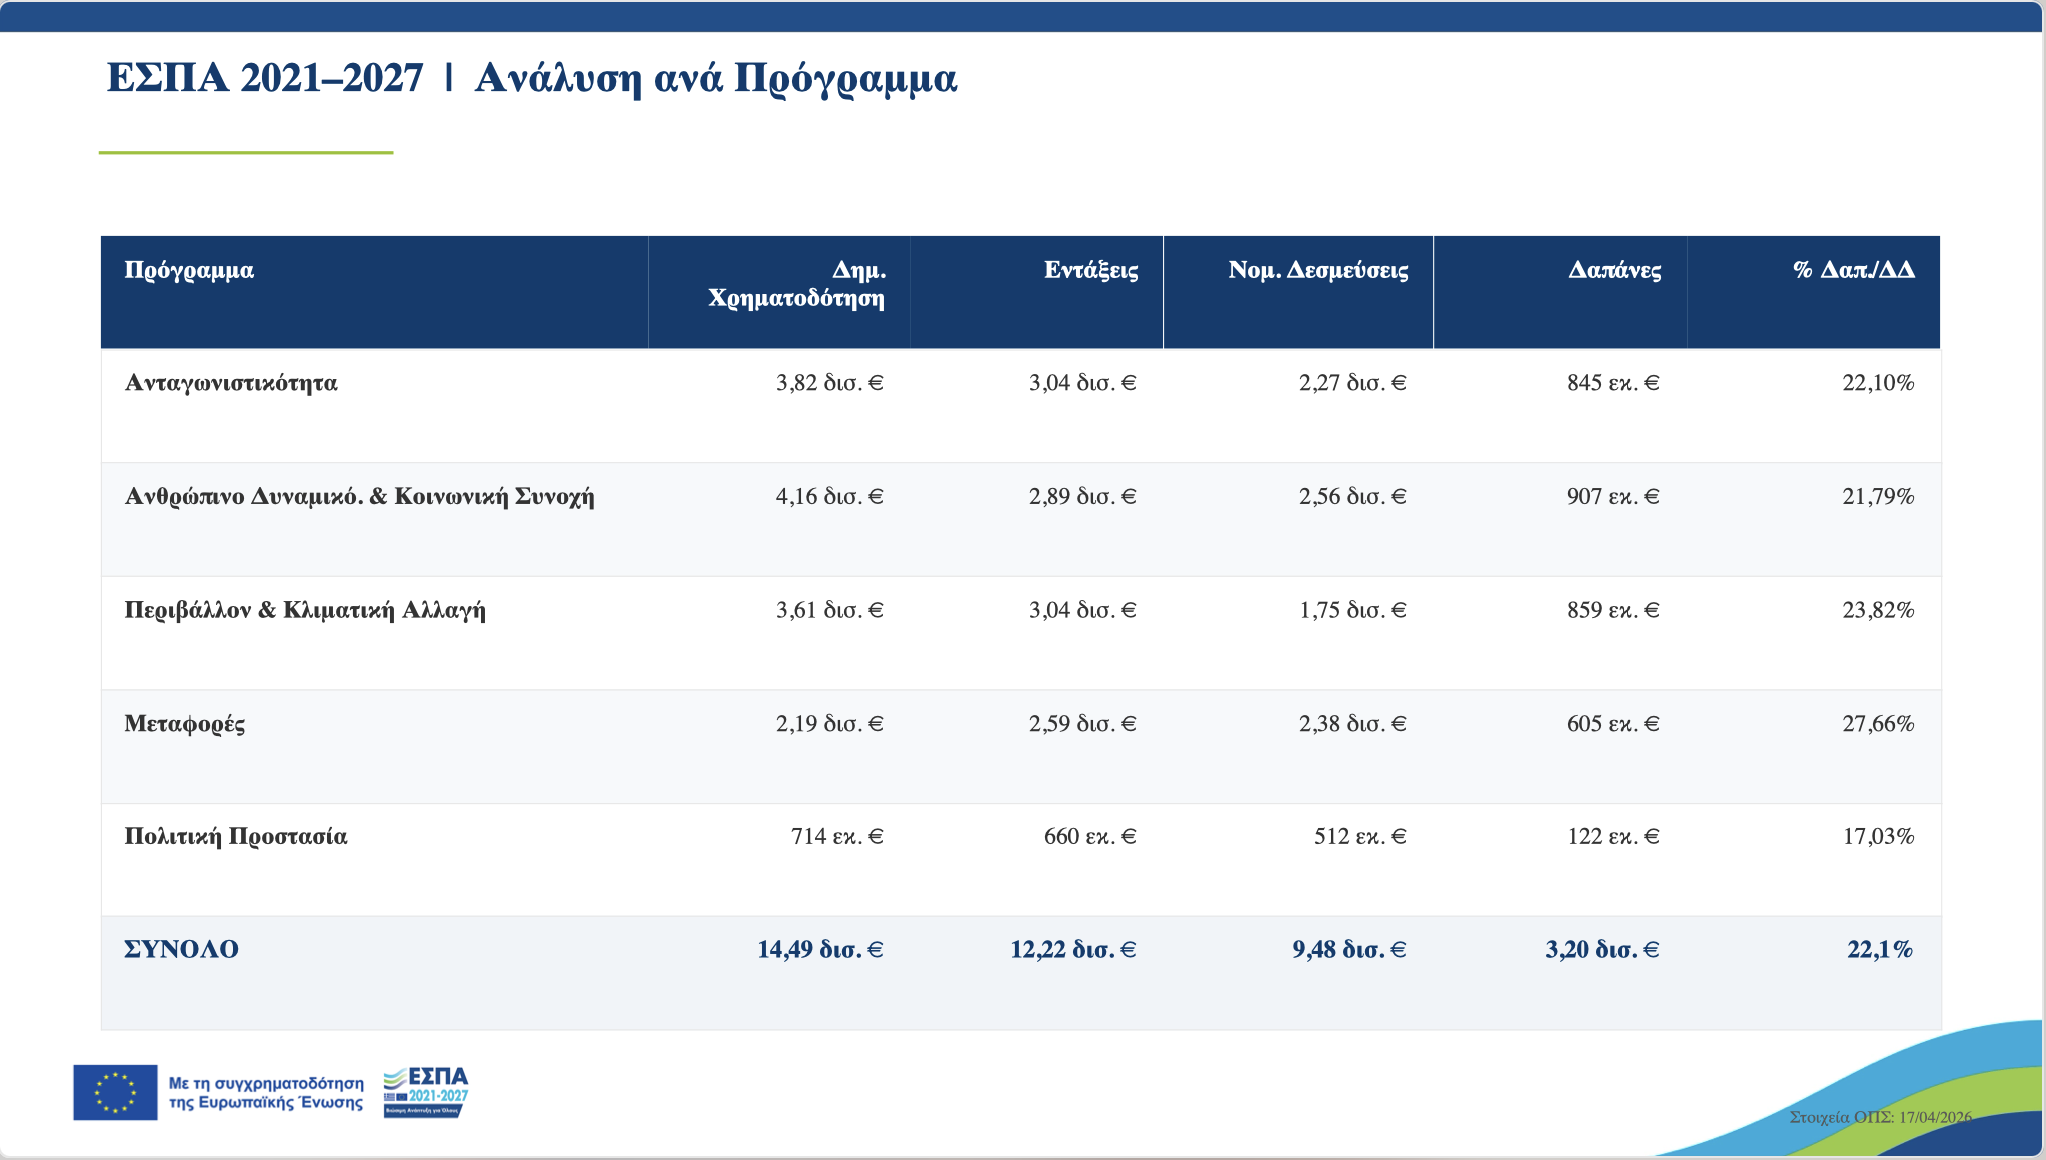Screen dimensions: 2046x1160
Task: Select the Περιβάλλον & Κλιματική Αλλαγή row
Action: click(305, 610)
